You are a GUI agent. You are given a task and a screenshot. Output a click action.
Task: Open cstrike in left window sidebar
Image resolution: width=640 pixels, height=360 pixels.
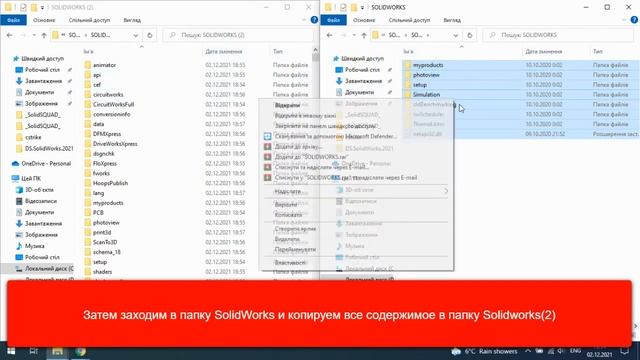click(x=33, y=137)
